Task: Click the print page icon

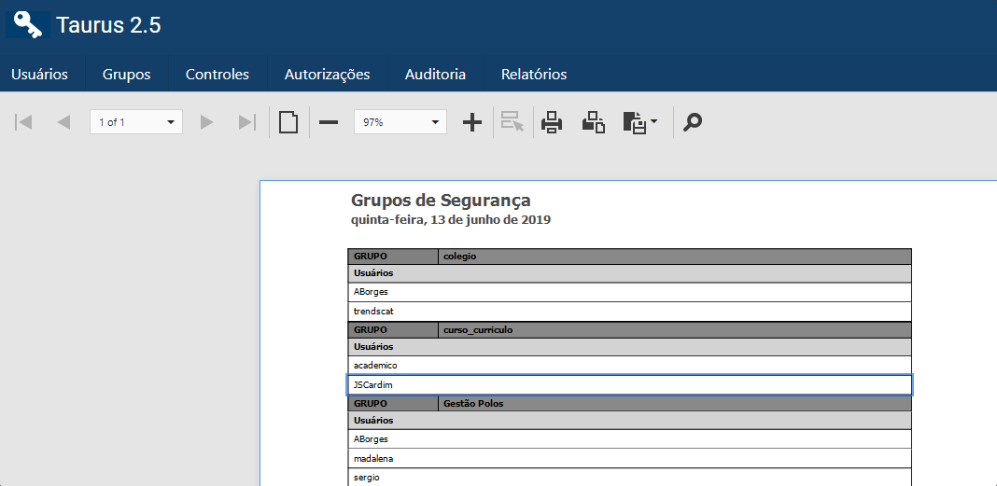Action: coord(594,122)
